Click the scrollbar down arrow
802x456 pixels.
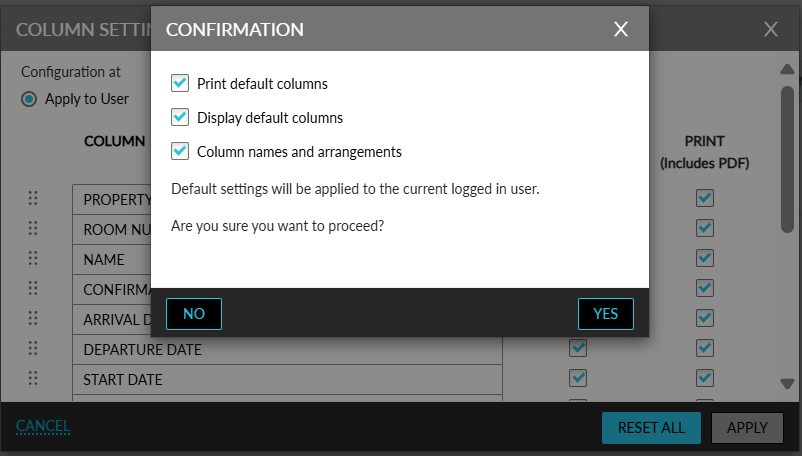787,383
